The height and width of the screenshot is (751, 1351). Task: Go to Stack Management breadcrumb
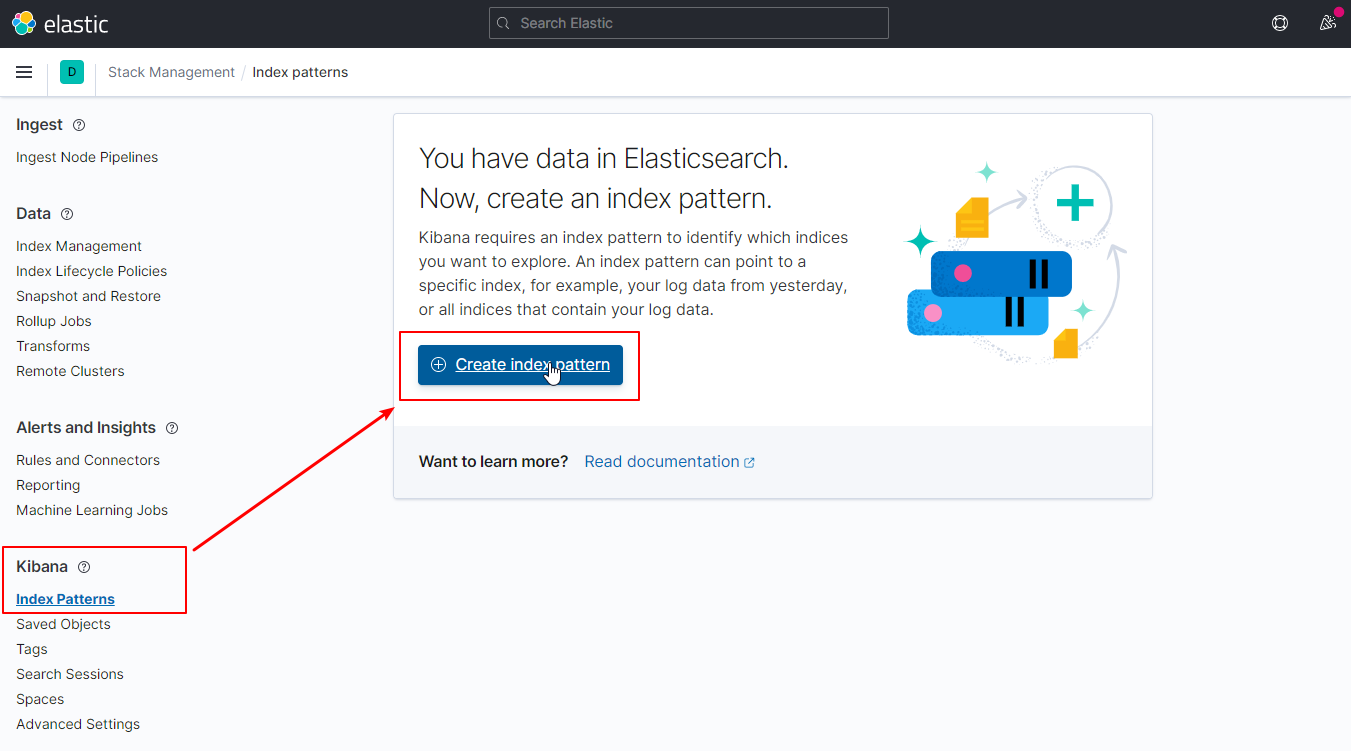(x=171, y=72)
